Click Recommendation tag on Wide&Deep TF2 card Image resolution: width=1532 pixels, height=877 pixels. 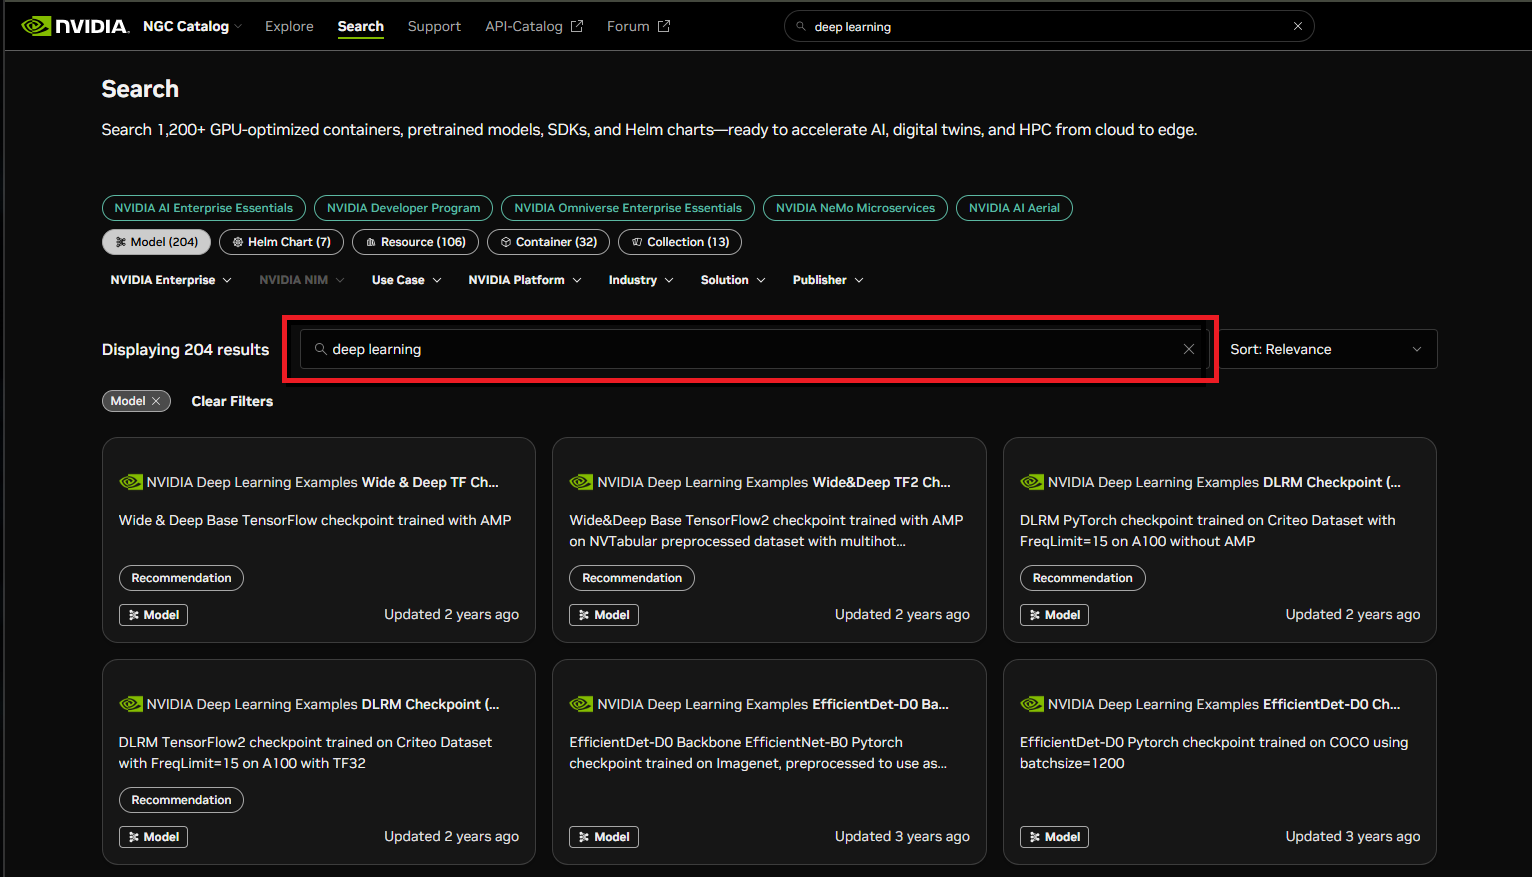click(632, 578)
